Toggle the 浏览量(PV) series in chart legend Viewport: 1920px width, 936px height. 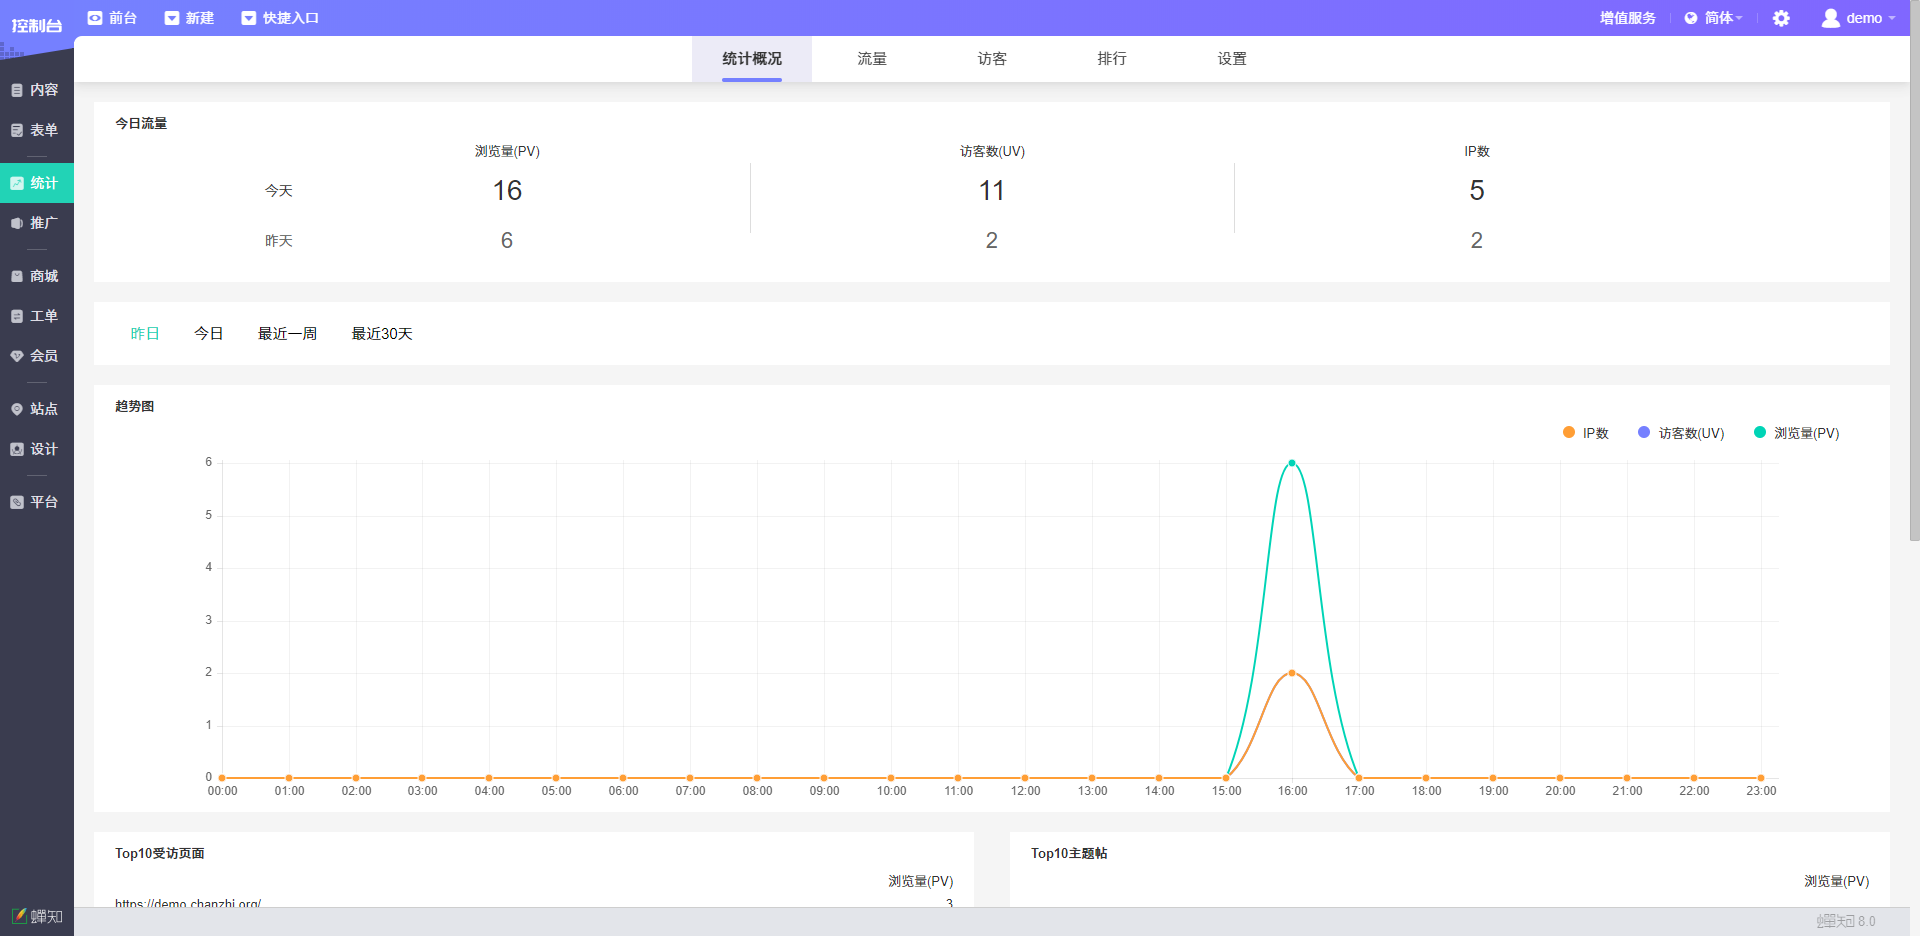click(x=1796, y=433)
